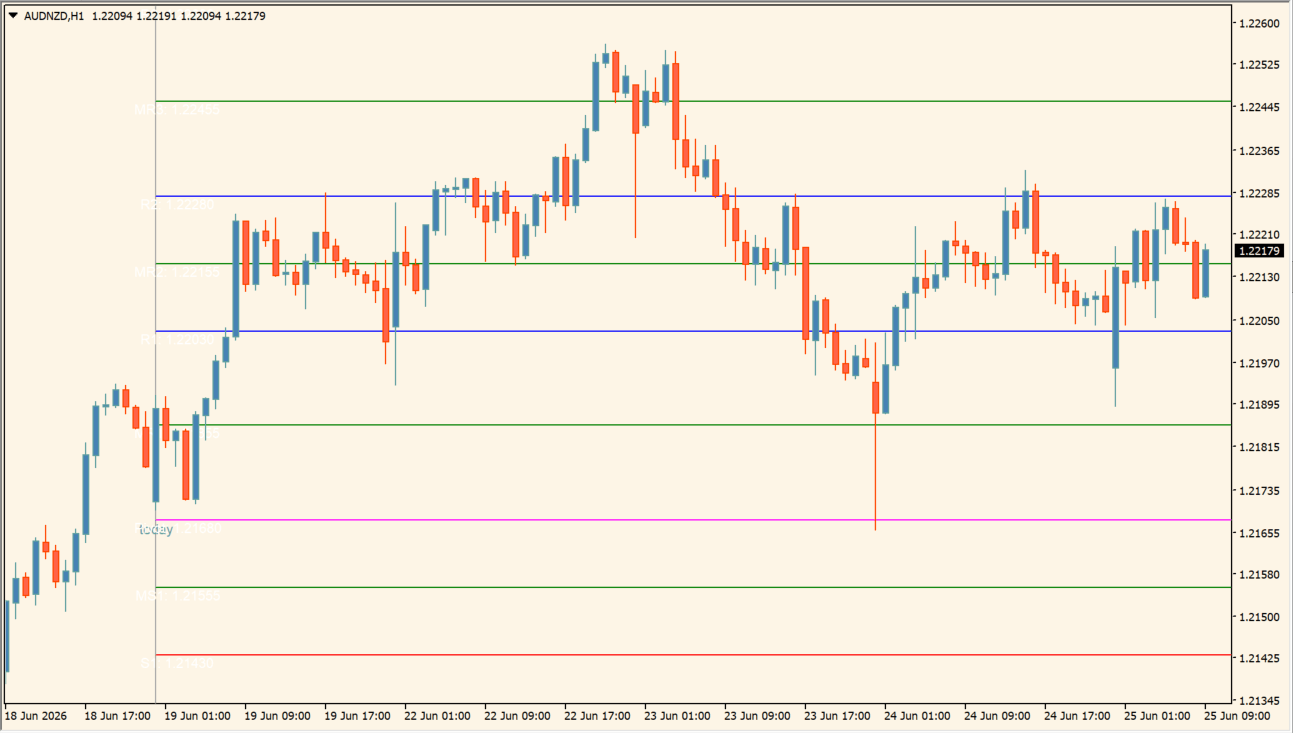Click the 1.22600 price scale label
1293x733 pixels.
pos(1258,23)
